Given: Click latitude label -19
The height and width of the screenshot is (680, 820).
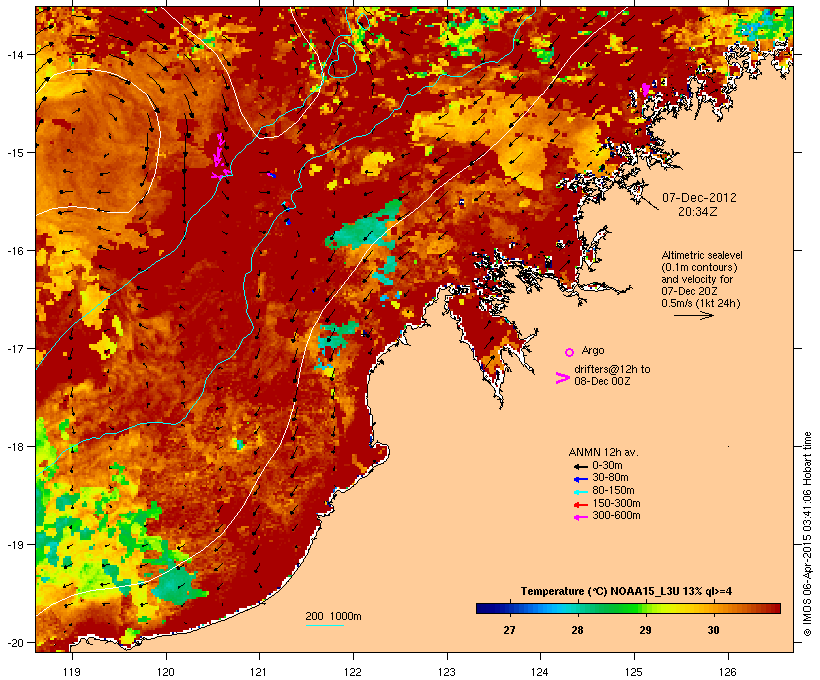Looking at the screenshot, I should [x=15, y=545].
